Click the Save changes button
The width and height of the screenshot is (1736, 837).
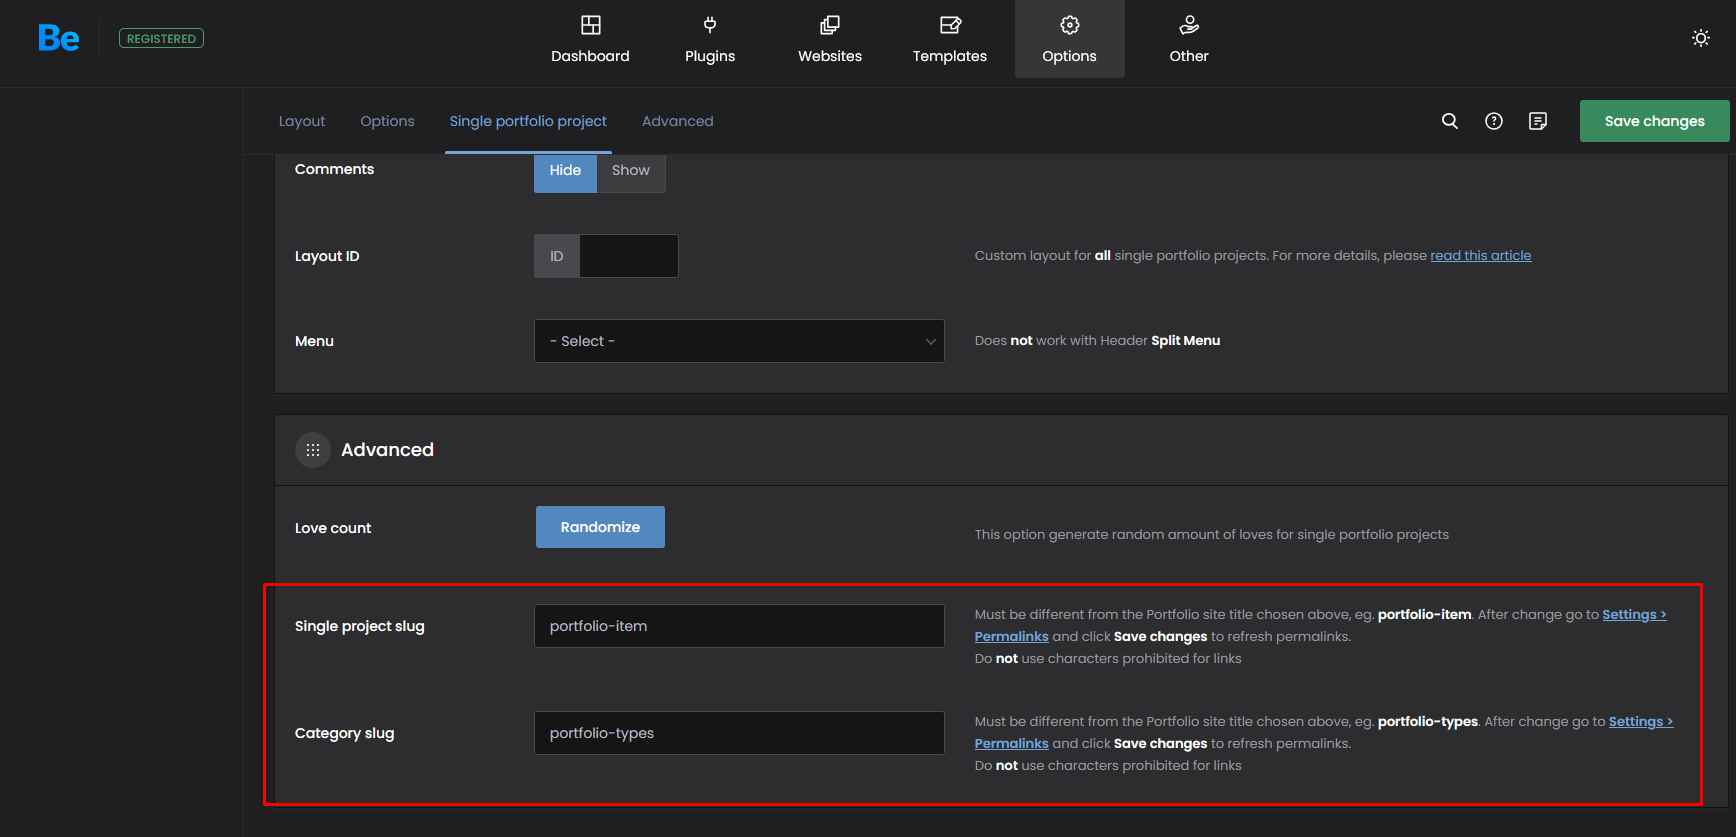point(1654,121)
